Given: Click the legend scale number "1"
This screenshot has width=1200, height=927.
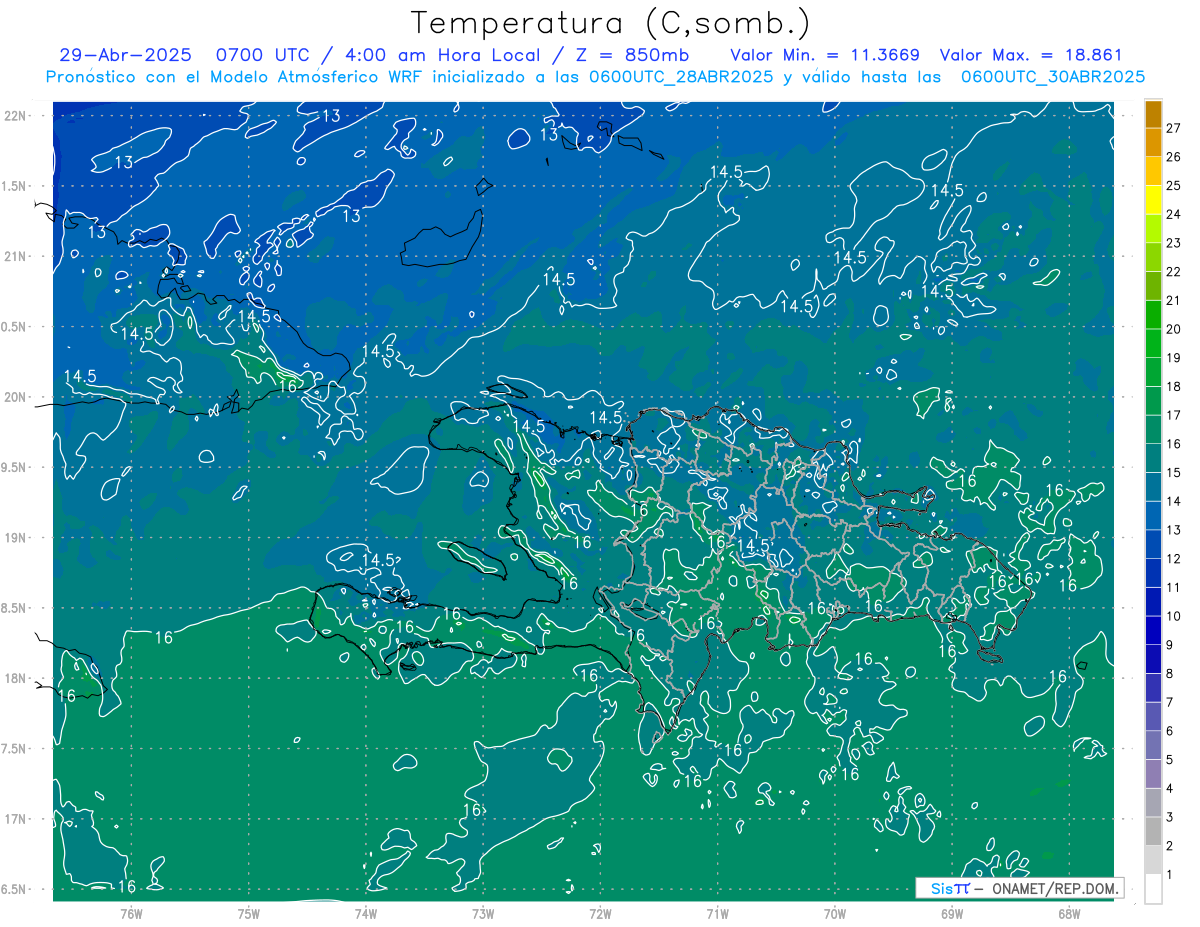Looking at the screenshot, I should tap(1170, 875).
